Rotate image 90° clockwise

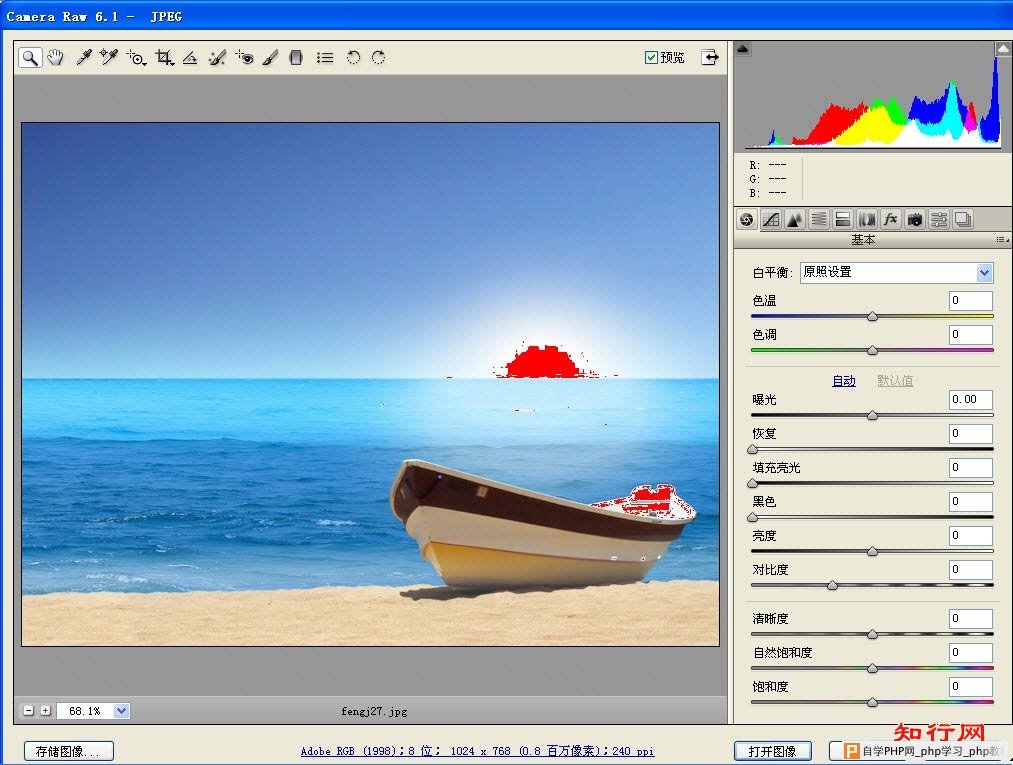coord(379,58)
